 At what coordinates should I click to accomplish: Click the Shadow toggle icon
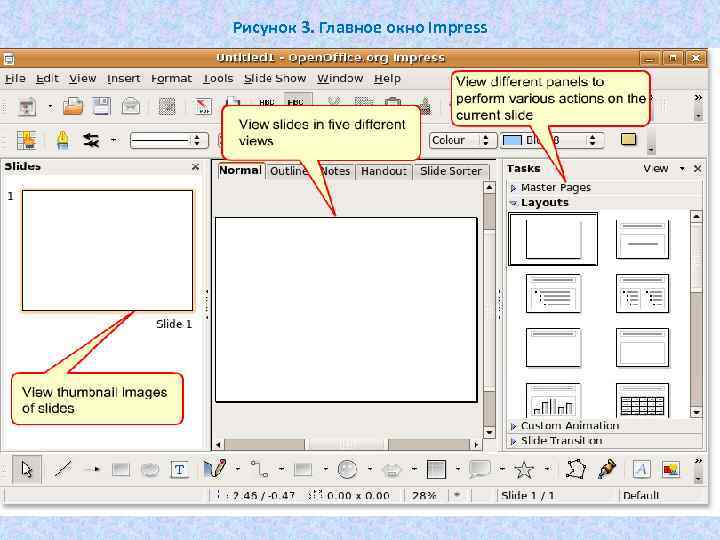[628, 139]
